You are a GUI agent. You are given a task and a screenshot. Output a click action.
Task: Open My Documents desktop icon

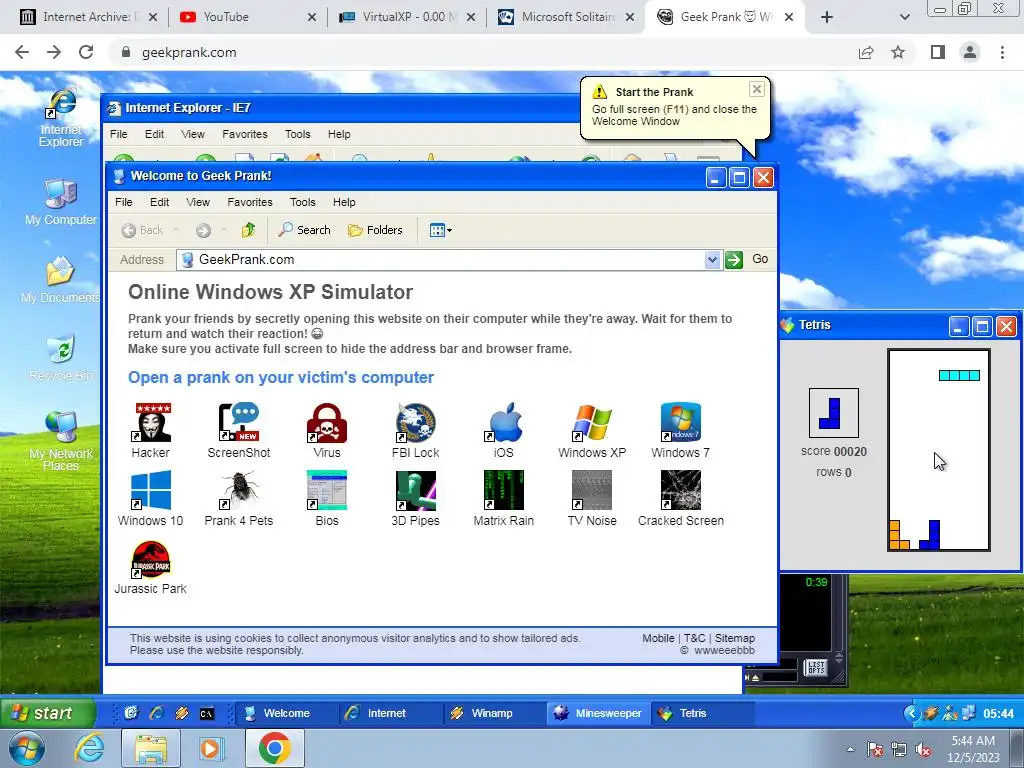pos(61,280)
